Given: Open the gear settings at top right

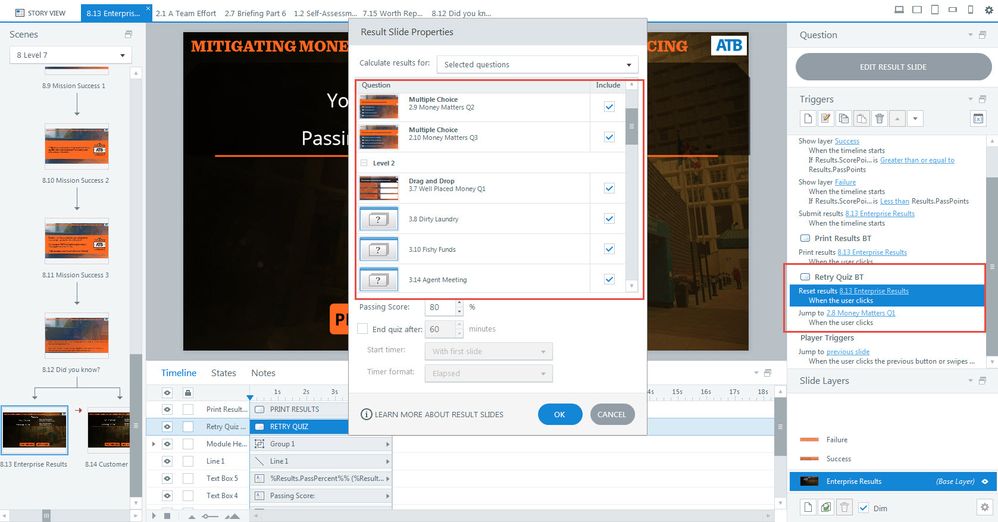Looking at the screenshot, I should coord(988,10).
